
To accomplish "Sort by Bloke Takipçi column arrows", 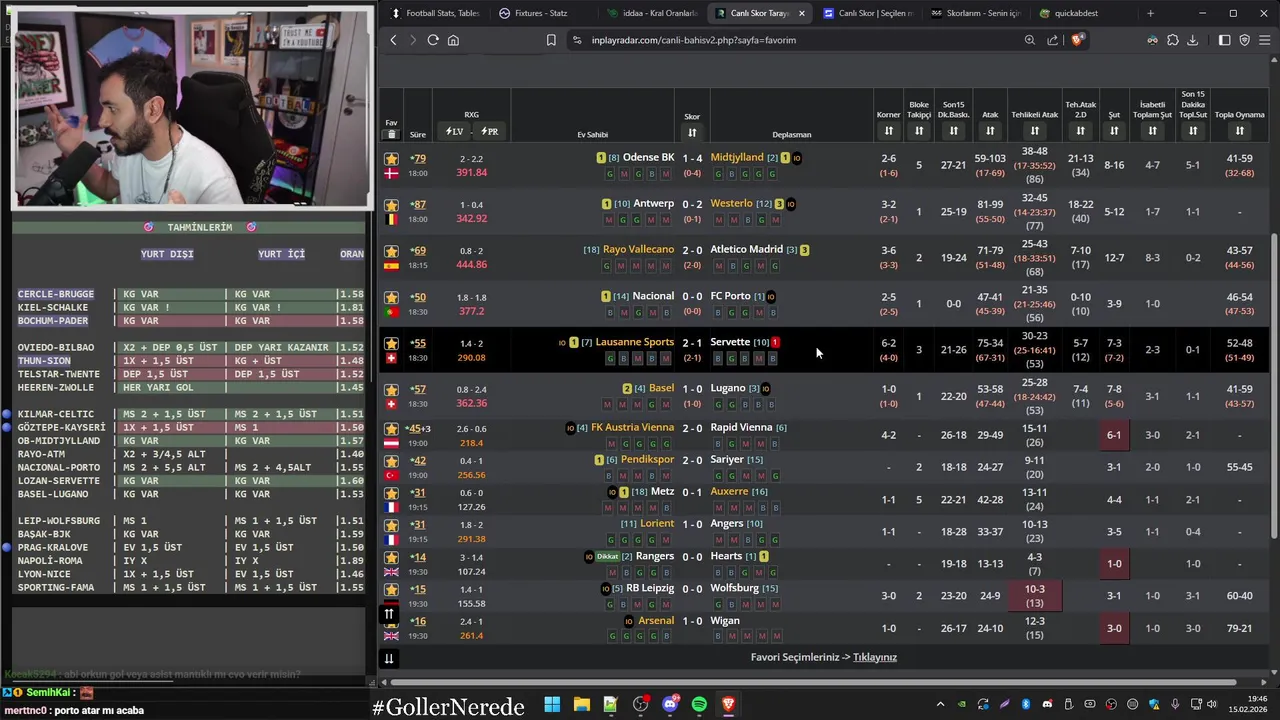I will [919, 131].
